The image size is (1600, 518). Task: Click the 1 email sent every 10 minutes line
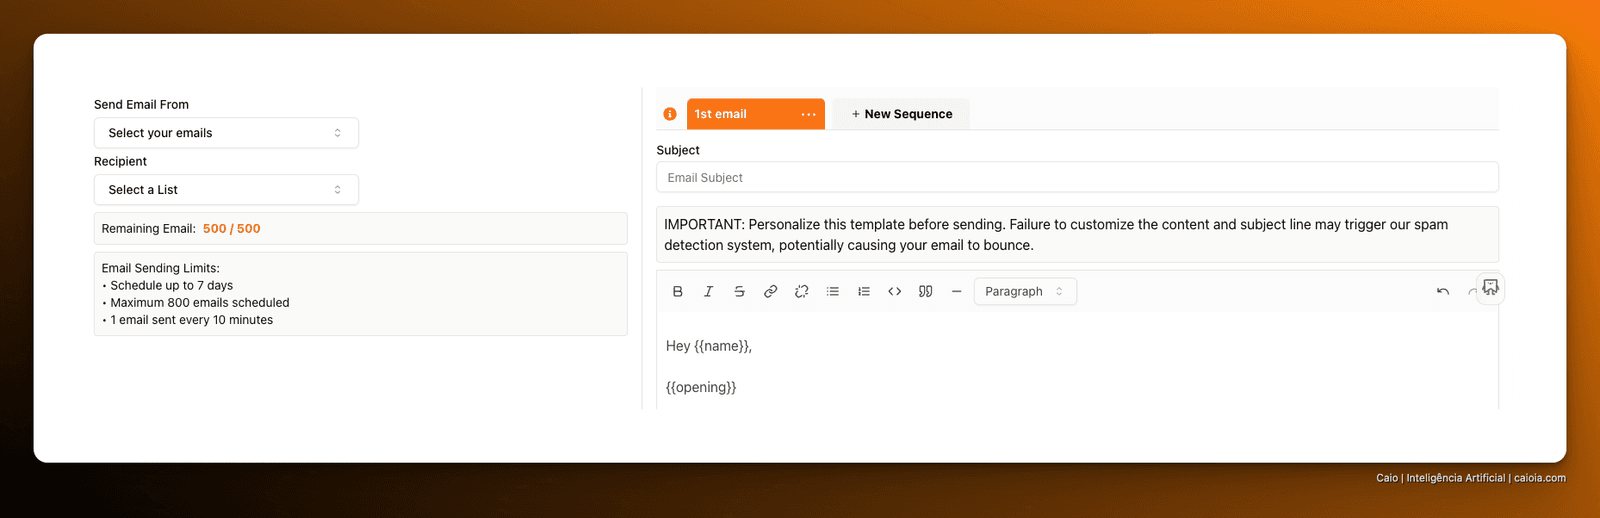click(187, 320)
